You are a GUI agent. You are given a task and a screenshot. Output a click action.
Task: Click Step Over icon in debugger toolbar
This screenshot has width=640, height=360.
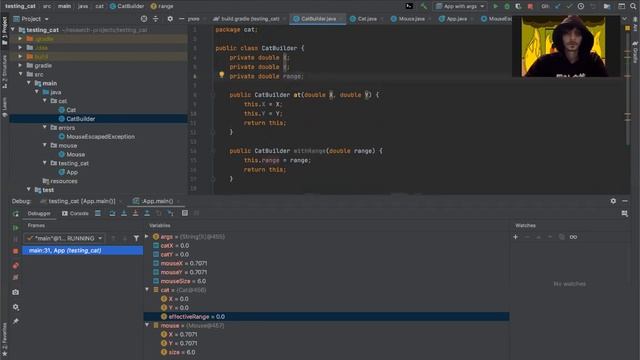(x=112, y=213)
